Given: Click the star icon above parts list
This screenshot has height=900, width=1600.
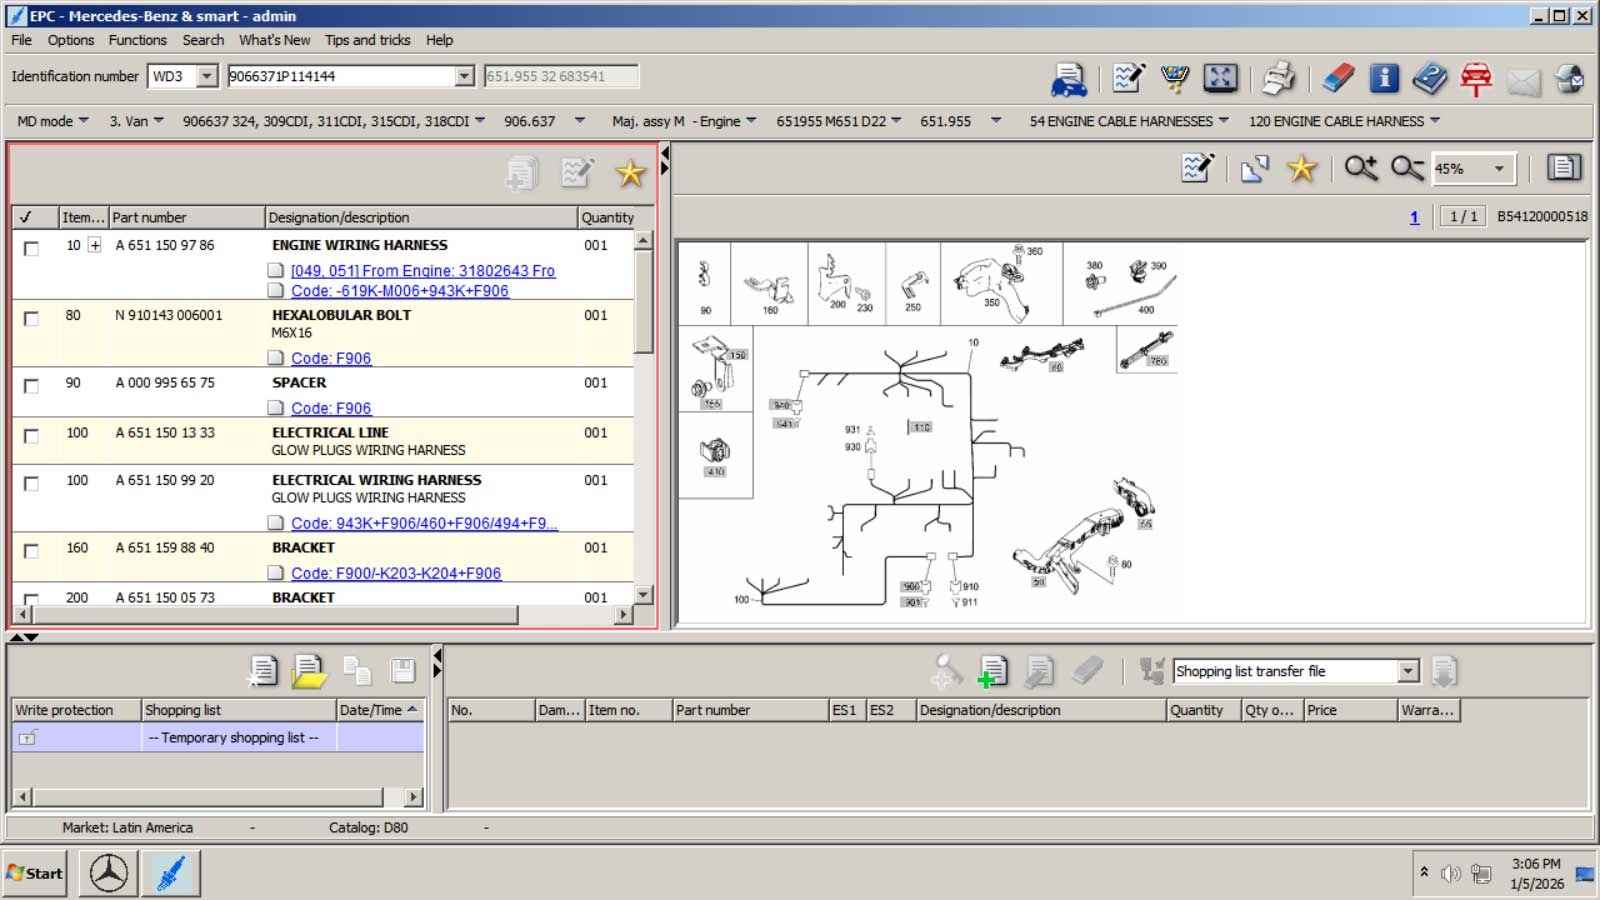Looking at the screenshot, I should tap(630, 173).
